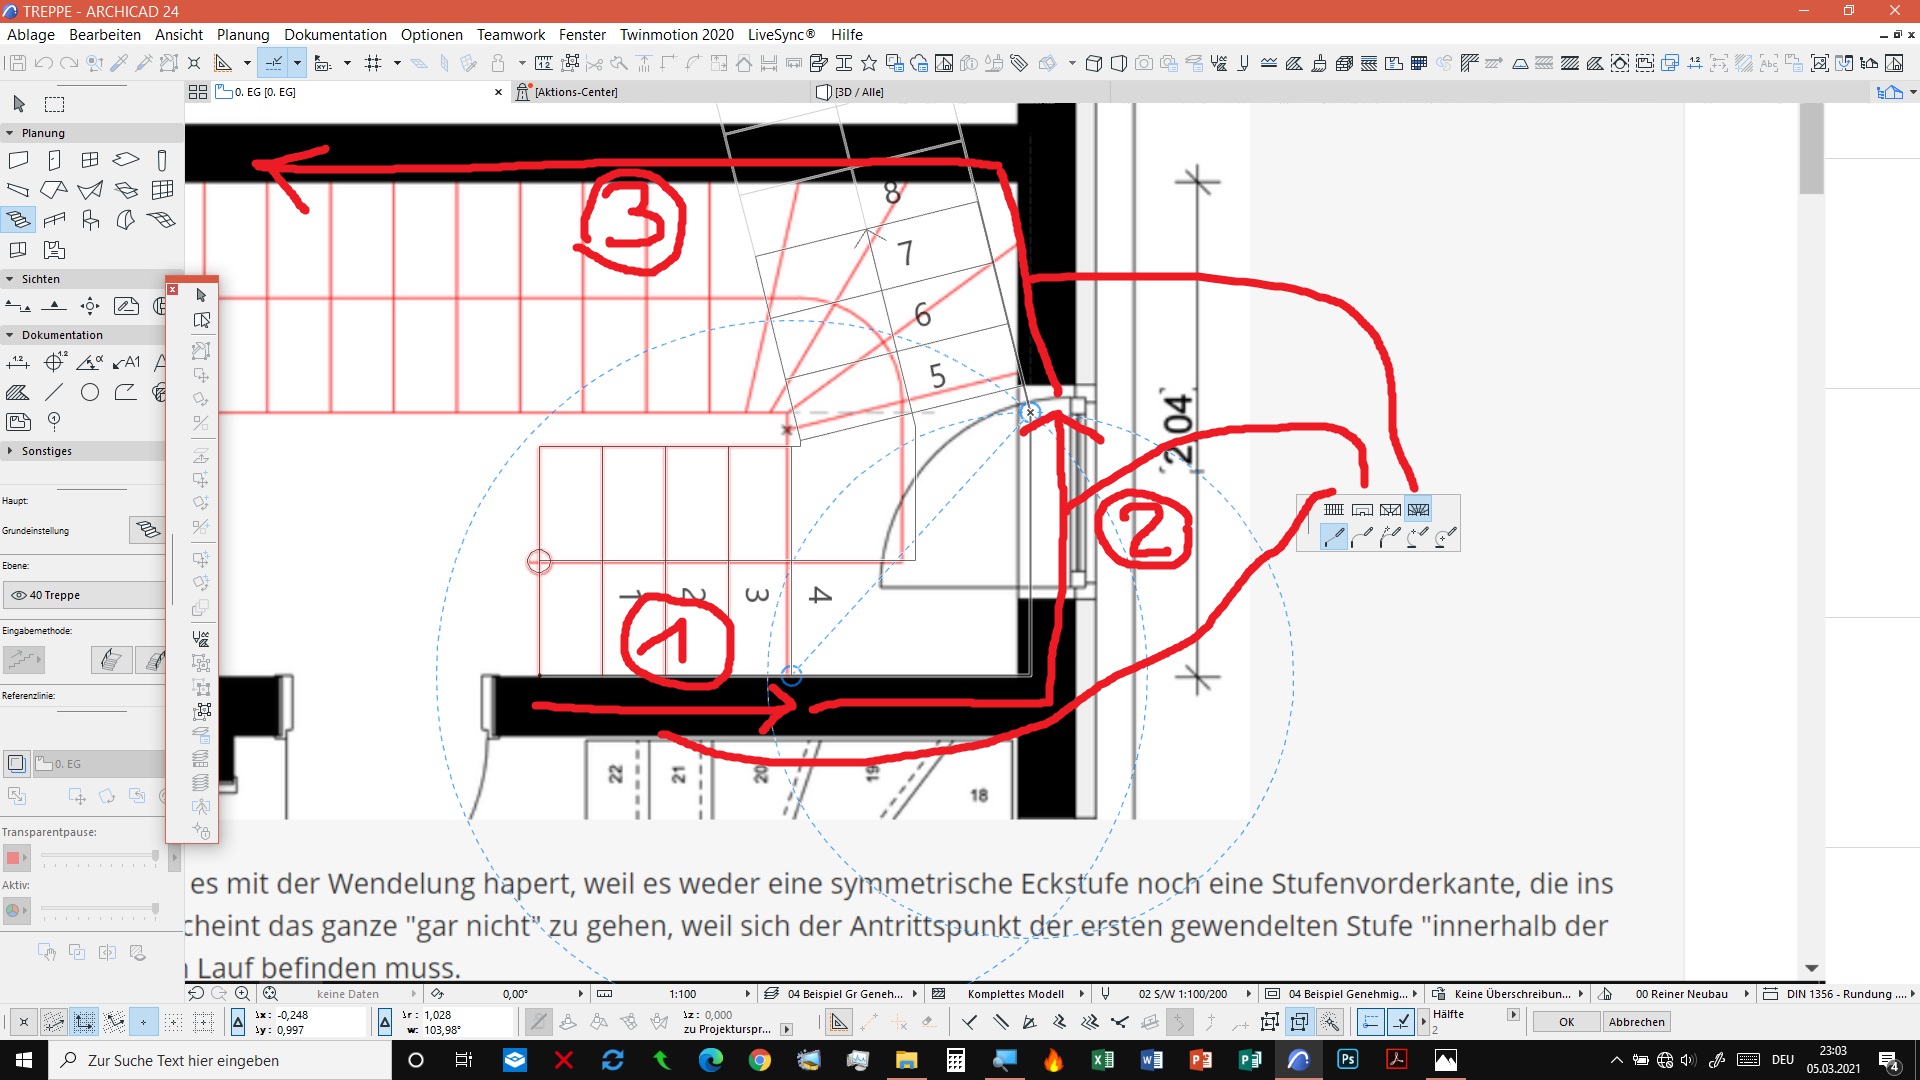Select the Wall tool in Planung

[18, 160]
